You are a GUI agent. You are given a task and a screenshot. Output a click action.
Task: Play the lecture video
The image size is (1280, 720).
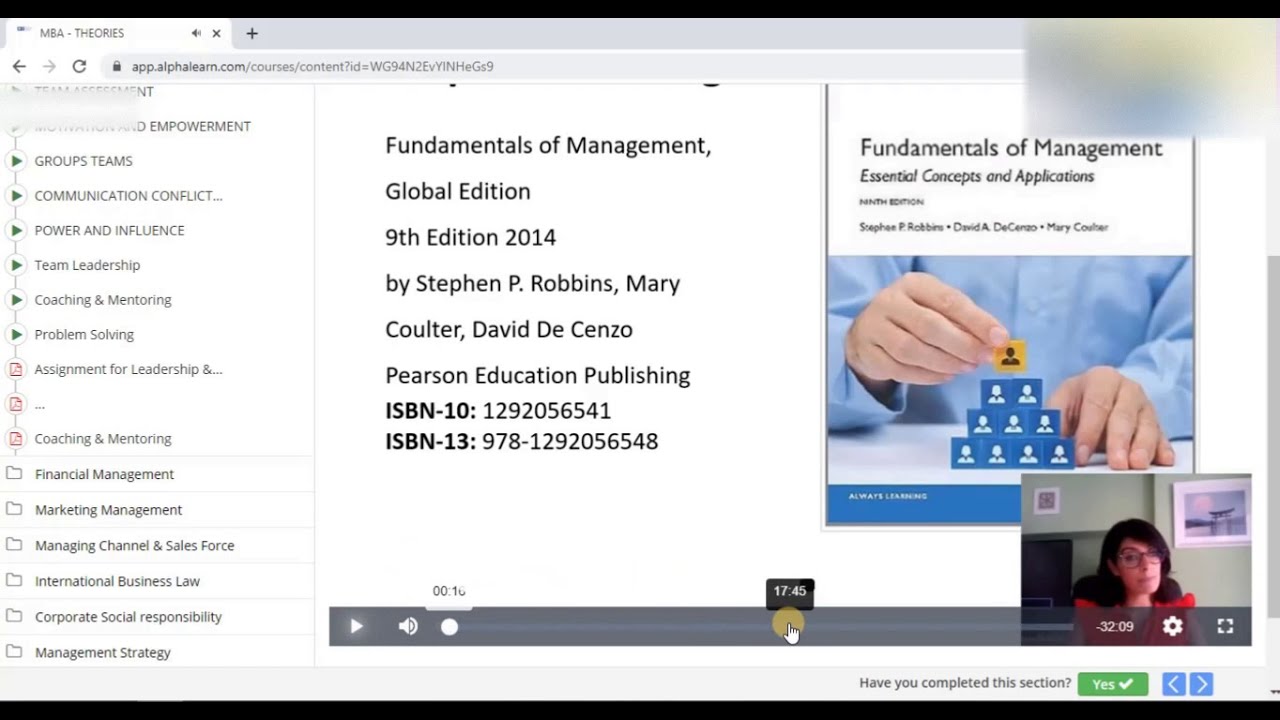click(356, 626)
